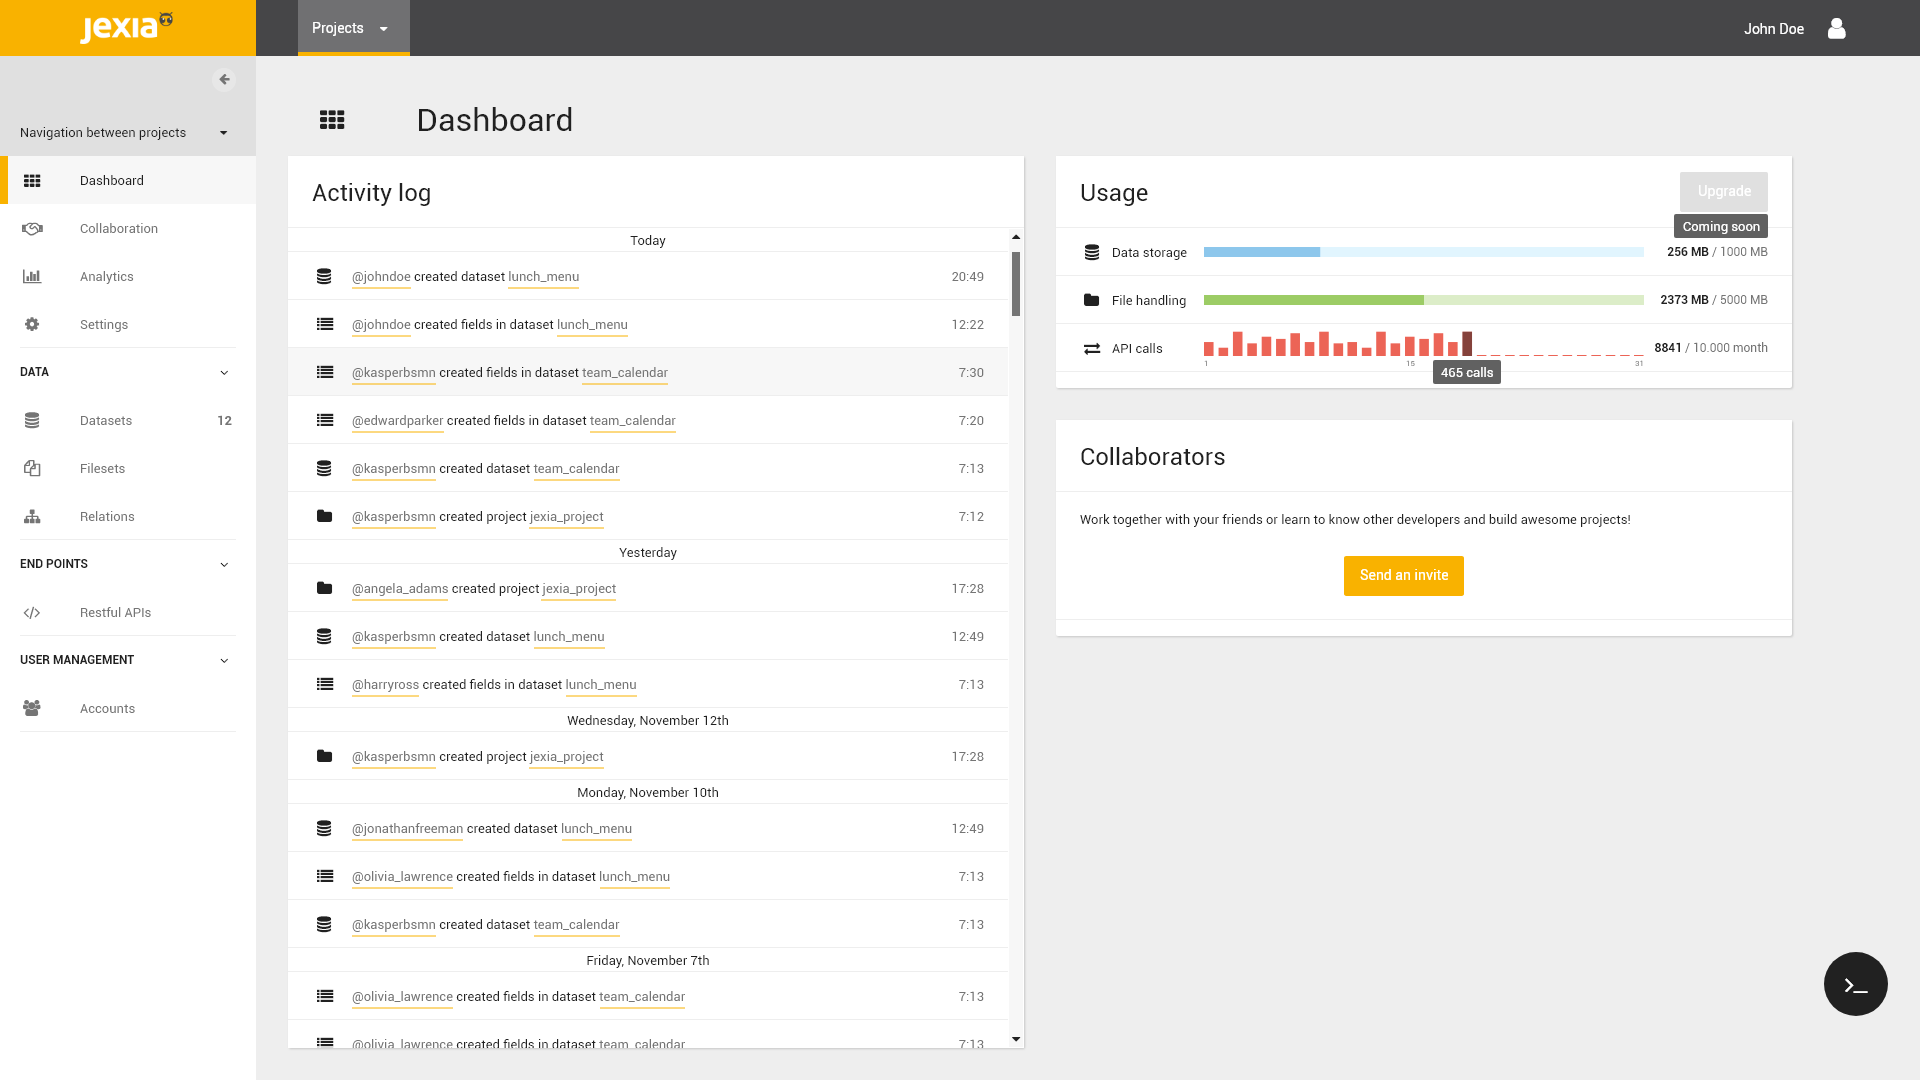The width and height of the screenshot is (1920, 1080).
Task: Open Collaboration via handshake icon
Action: click(32, 229)
